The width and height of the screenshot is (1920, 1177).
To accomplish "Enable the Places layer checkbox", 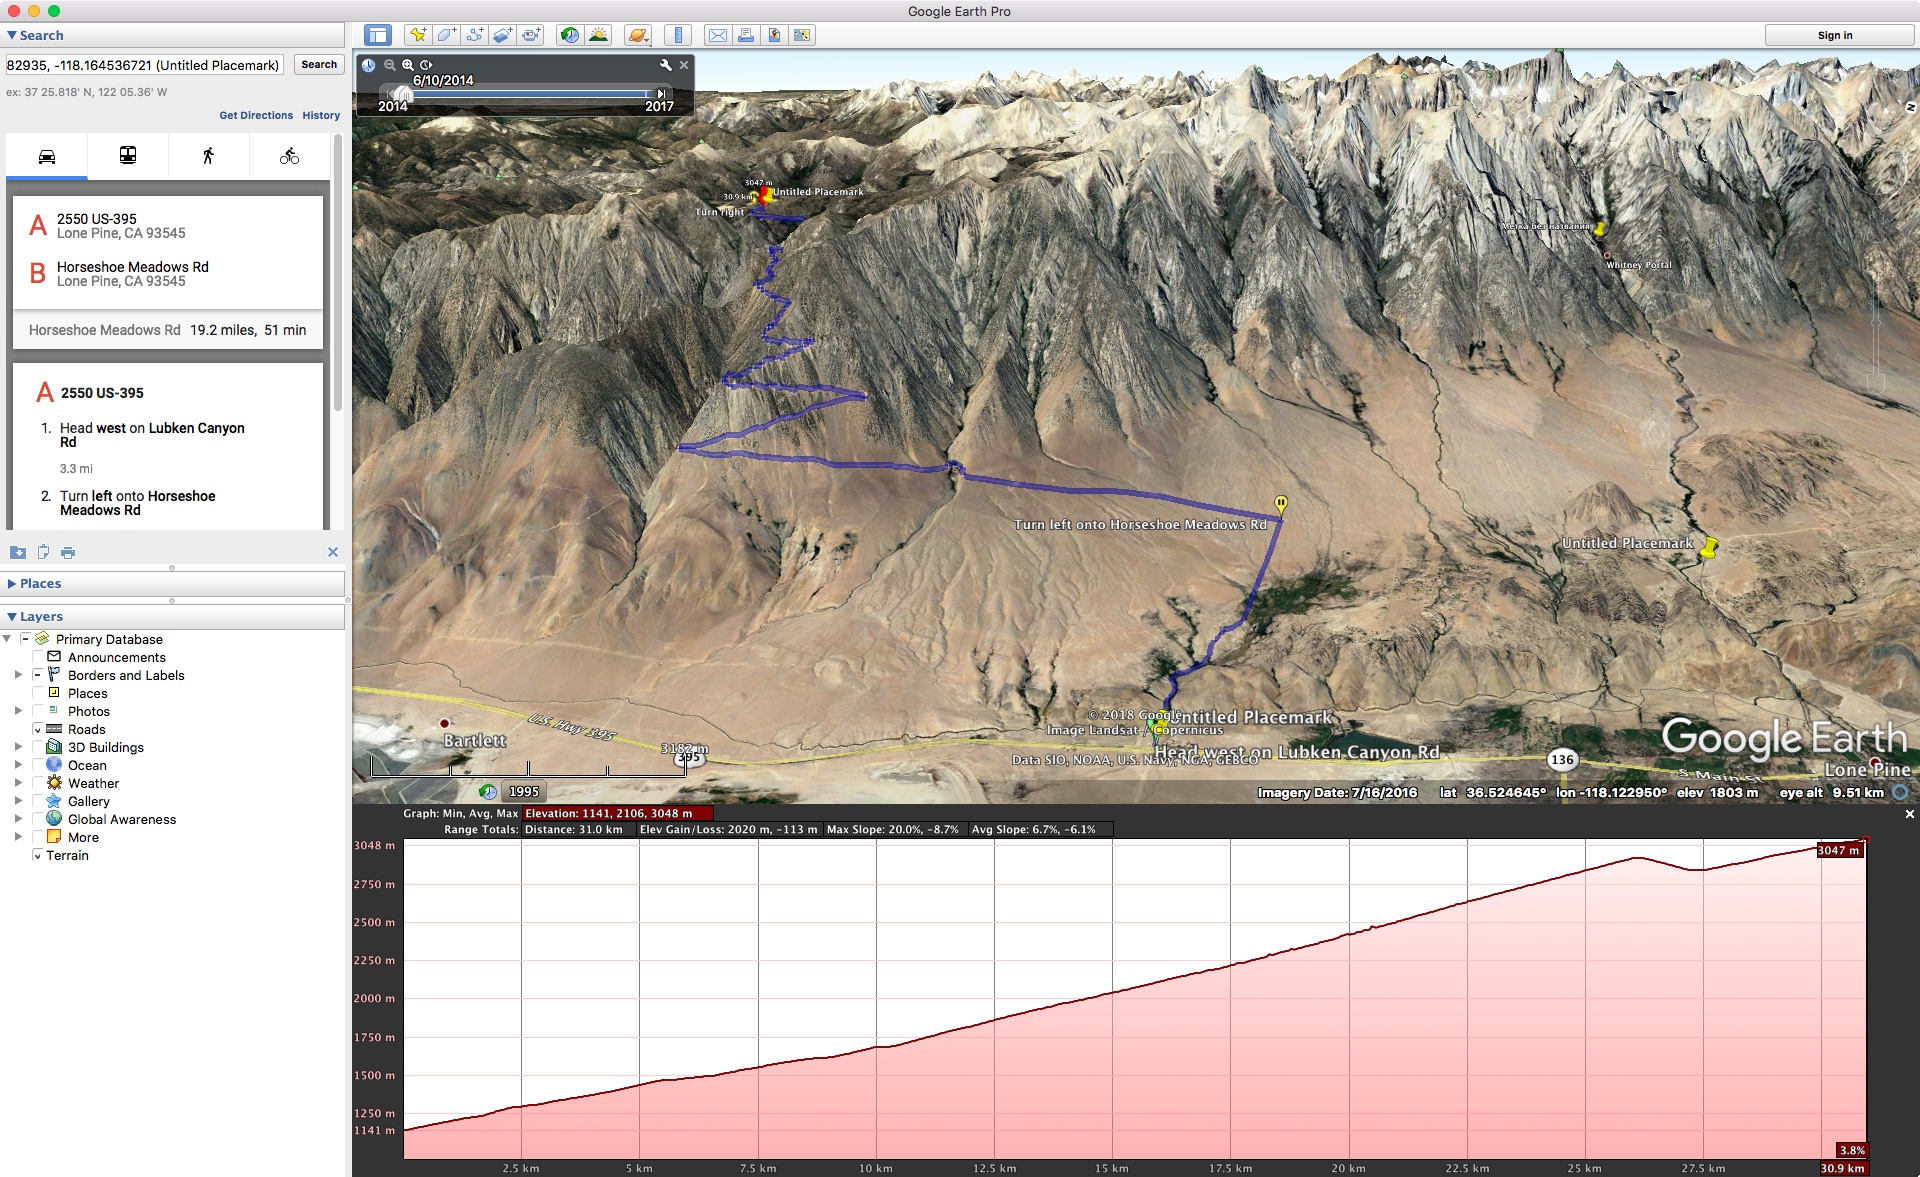I will [x=37, y=693].
